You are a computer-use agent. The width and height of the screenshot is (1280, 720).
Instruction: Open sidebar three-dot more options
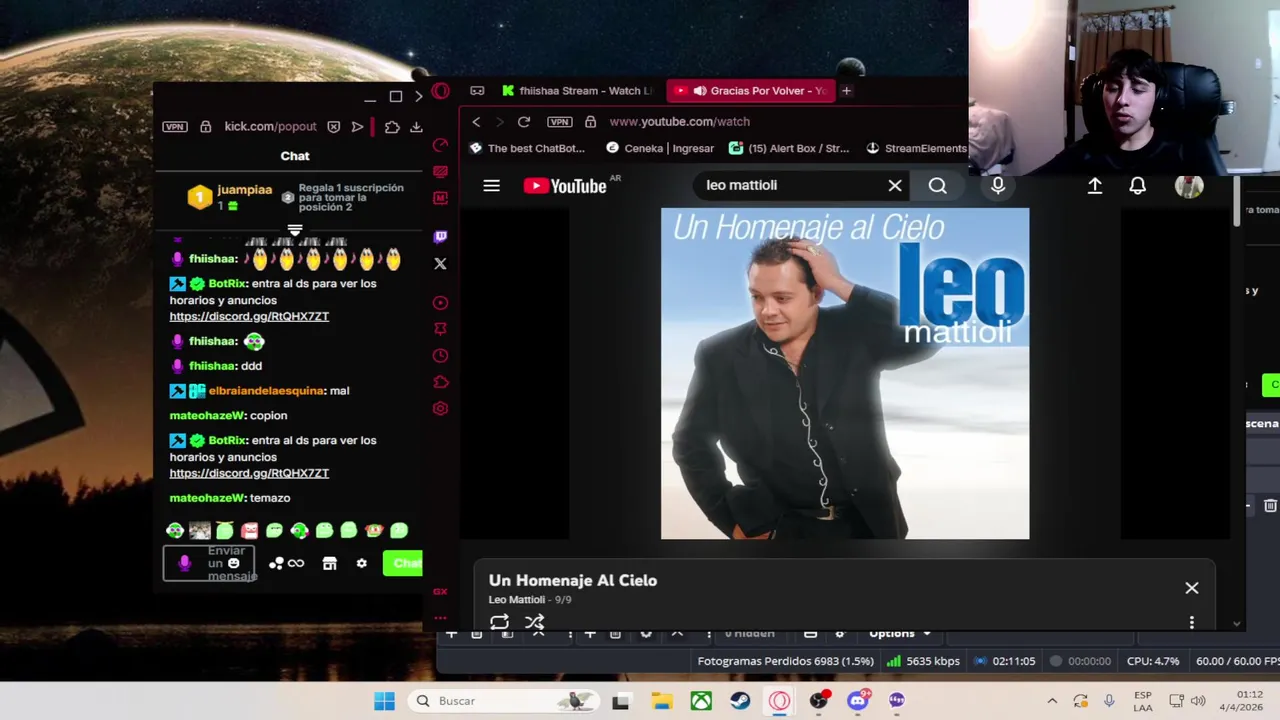point(440,617)
